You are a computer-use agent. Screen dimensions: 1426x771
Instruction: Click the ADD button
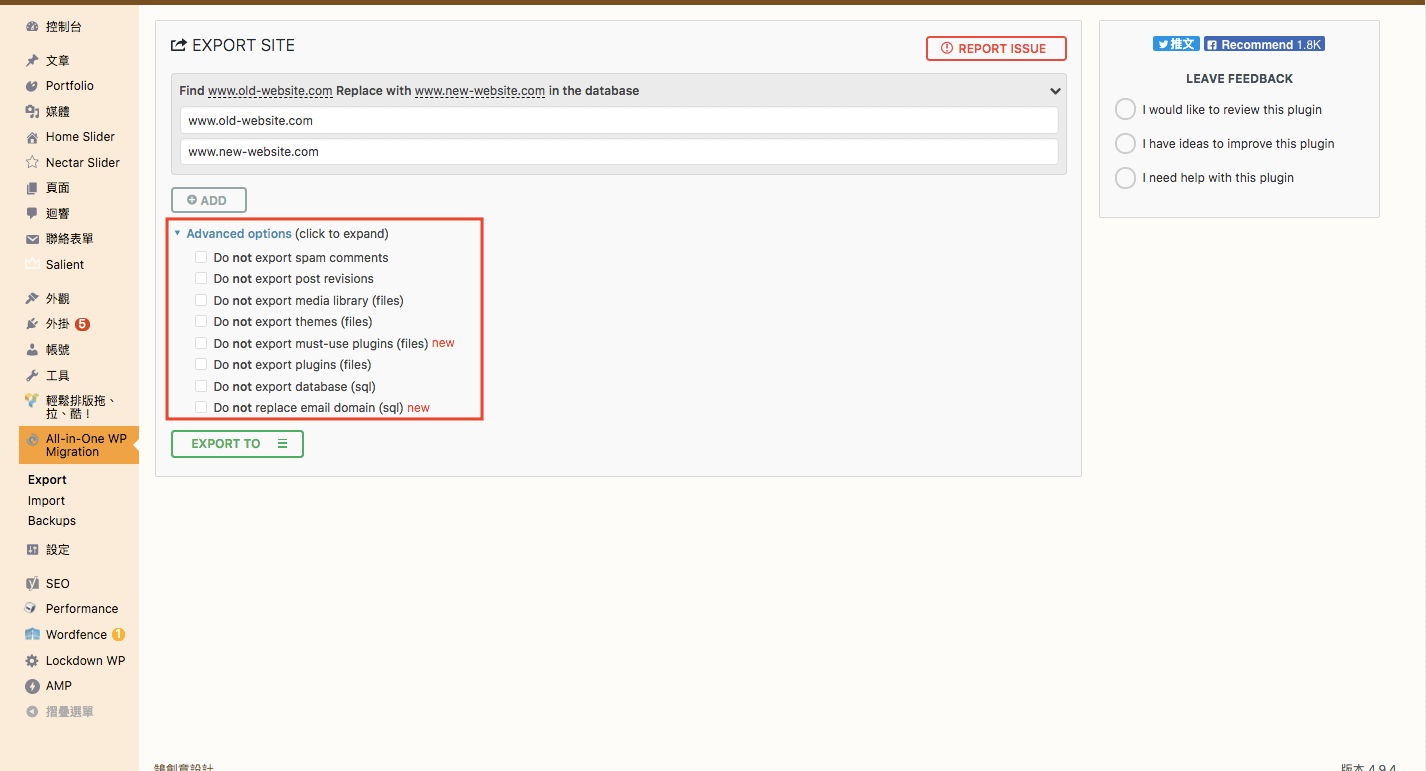tap(209, 200)
